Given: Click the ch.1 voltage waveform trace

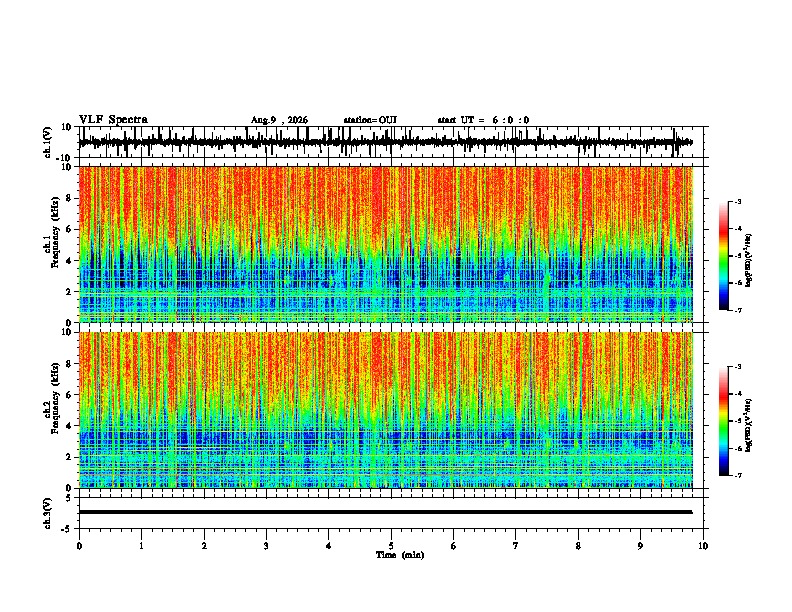Looking at the screenshot, I should pyautogui.click(x=385, y=142).
